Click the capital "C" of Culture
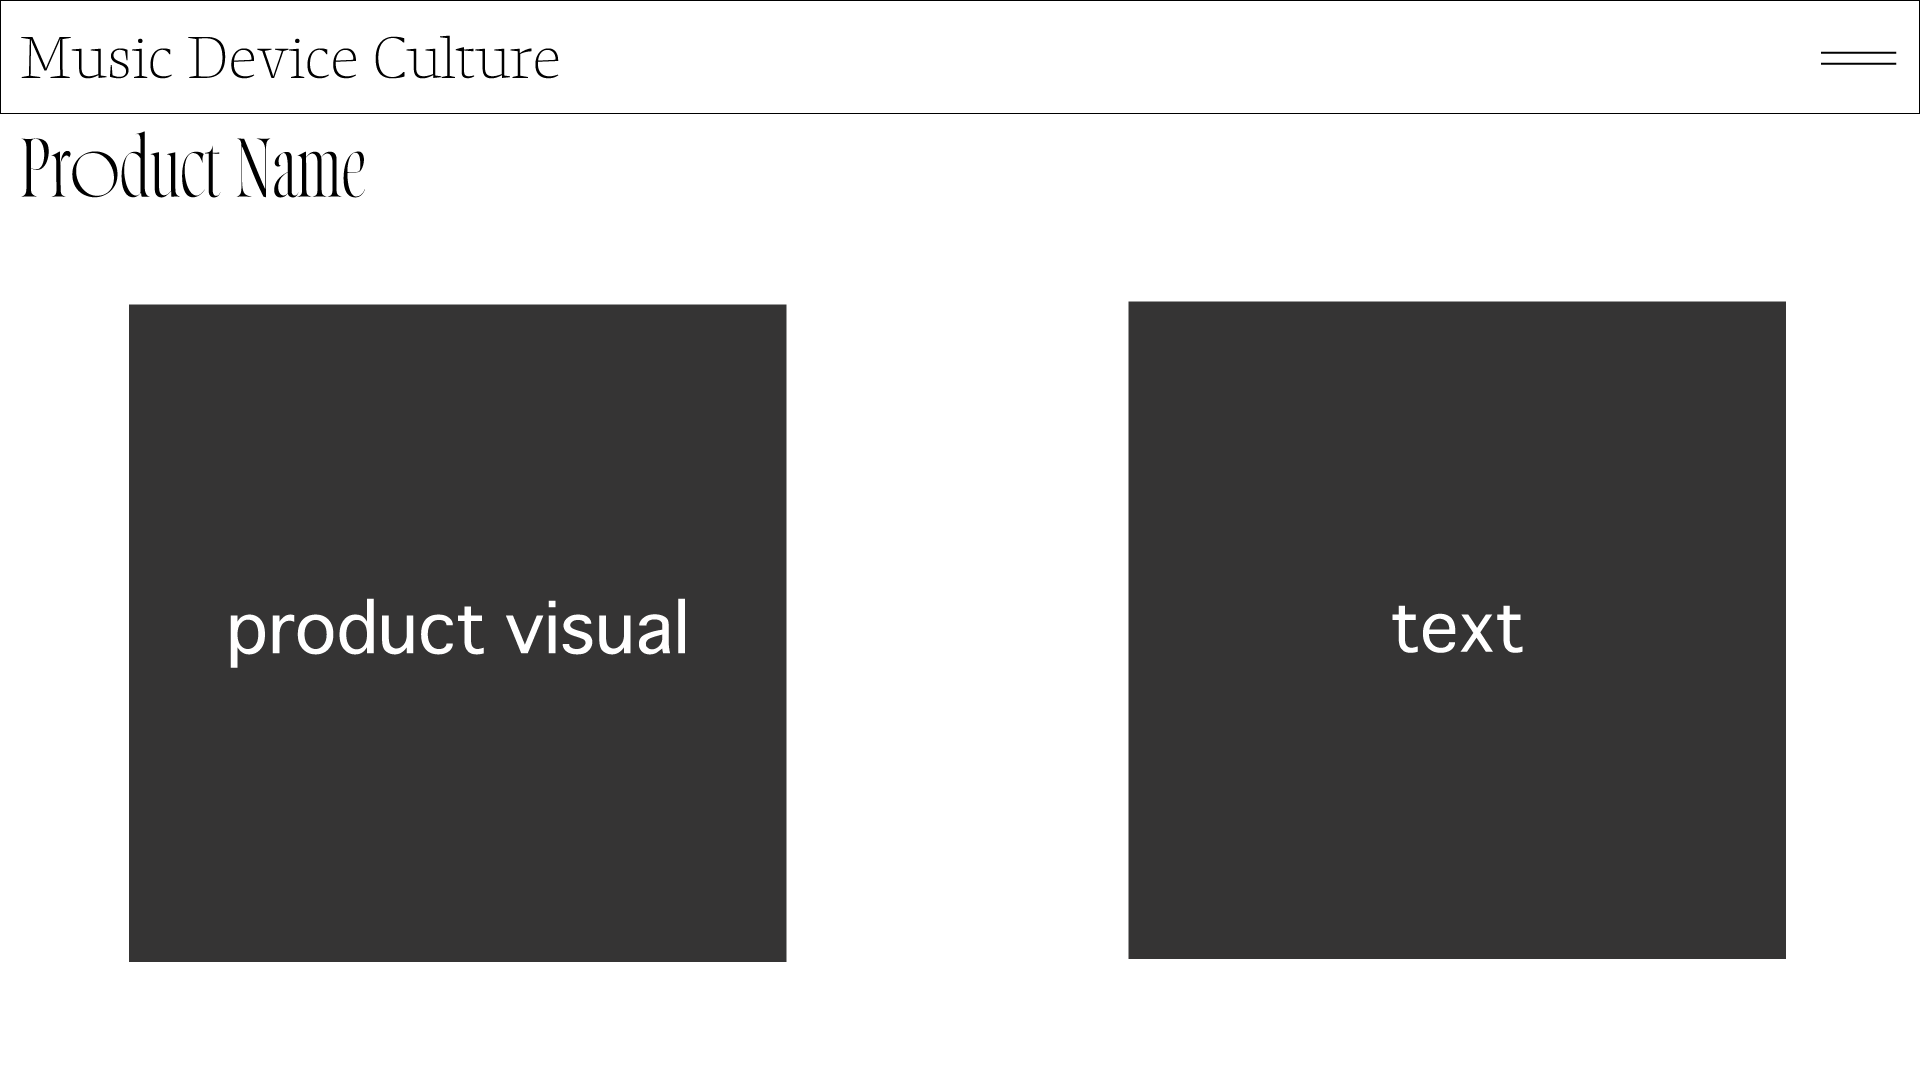 pos(392,58)
